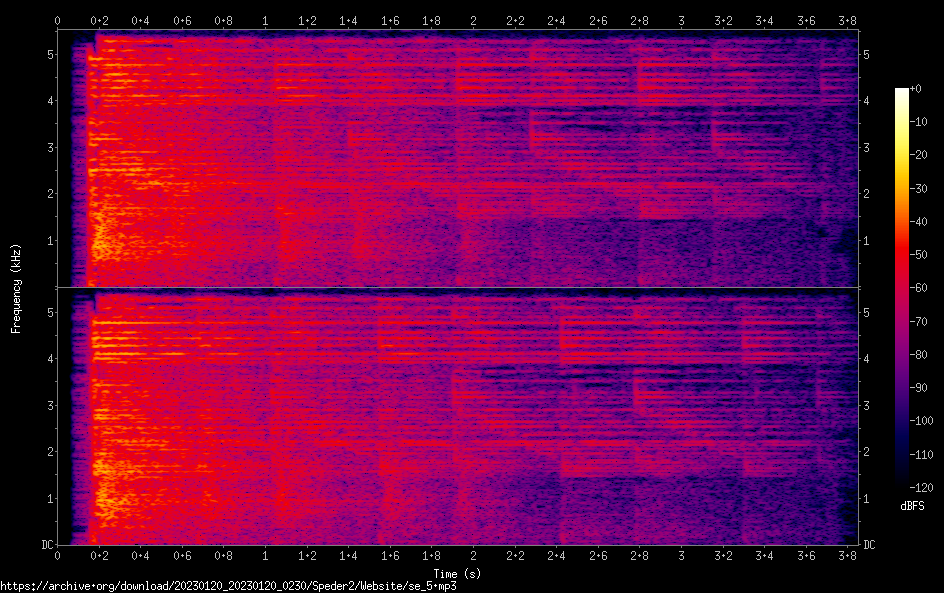Image resolution: width=944 pixels, height=593 pixels.
Task: Click the -60 mark on the color scale
Action: click(922, 289)
